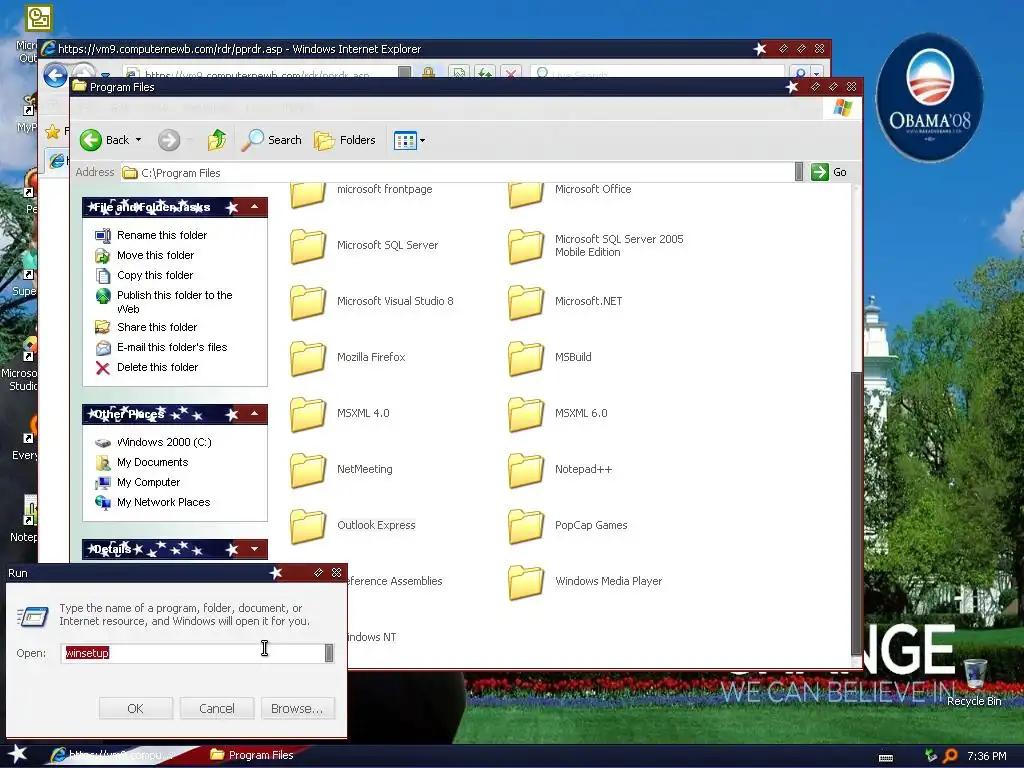This screenshot has height=768, width=1024.
Task: Open Search in Program Files window
Action: point(272,140)
